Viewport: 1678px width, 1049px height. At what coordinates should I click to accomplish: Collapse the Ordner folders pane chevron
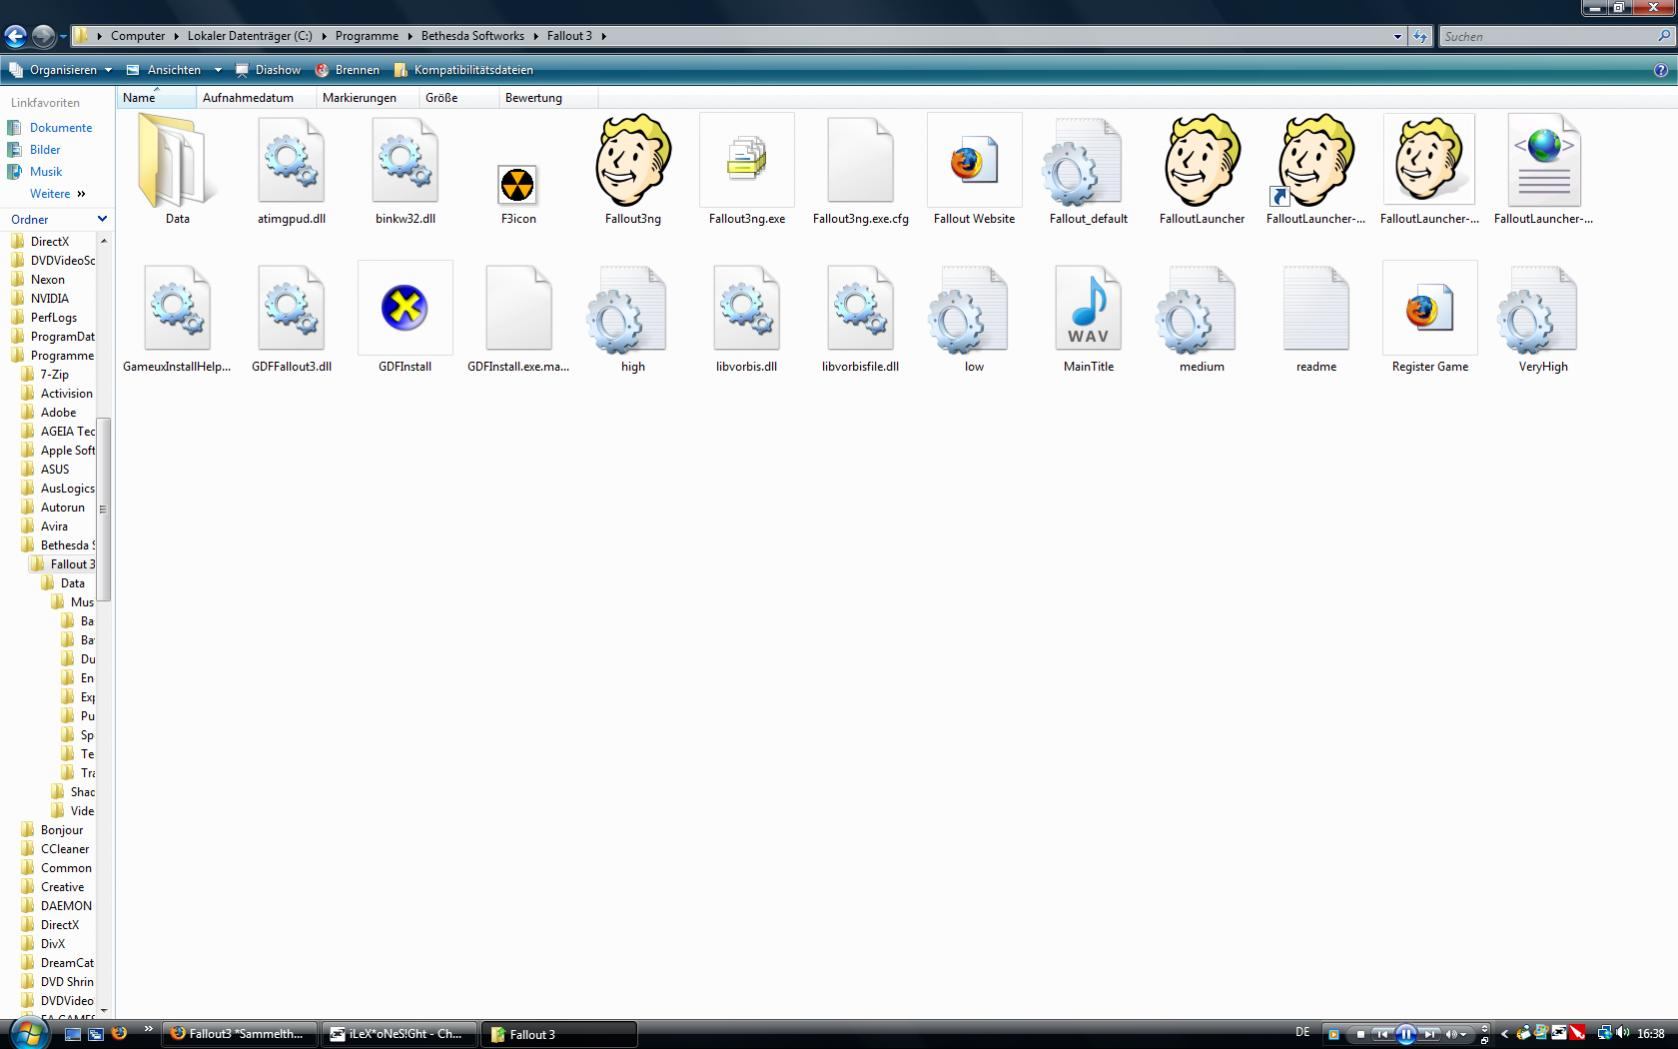(x=102, y=219)
